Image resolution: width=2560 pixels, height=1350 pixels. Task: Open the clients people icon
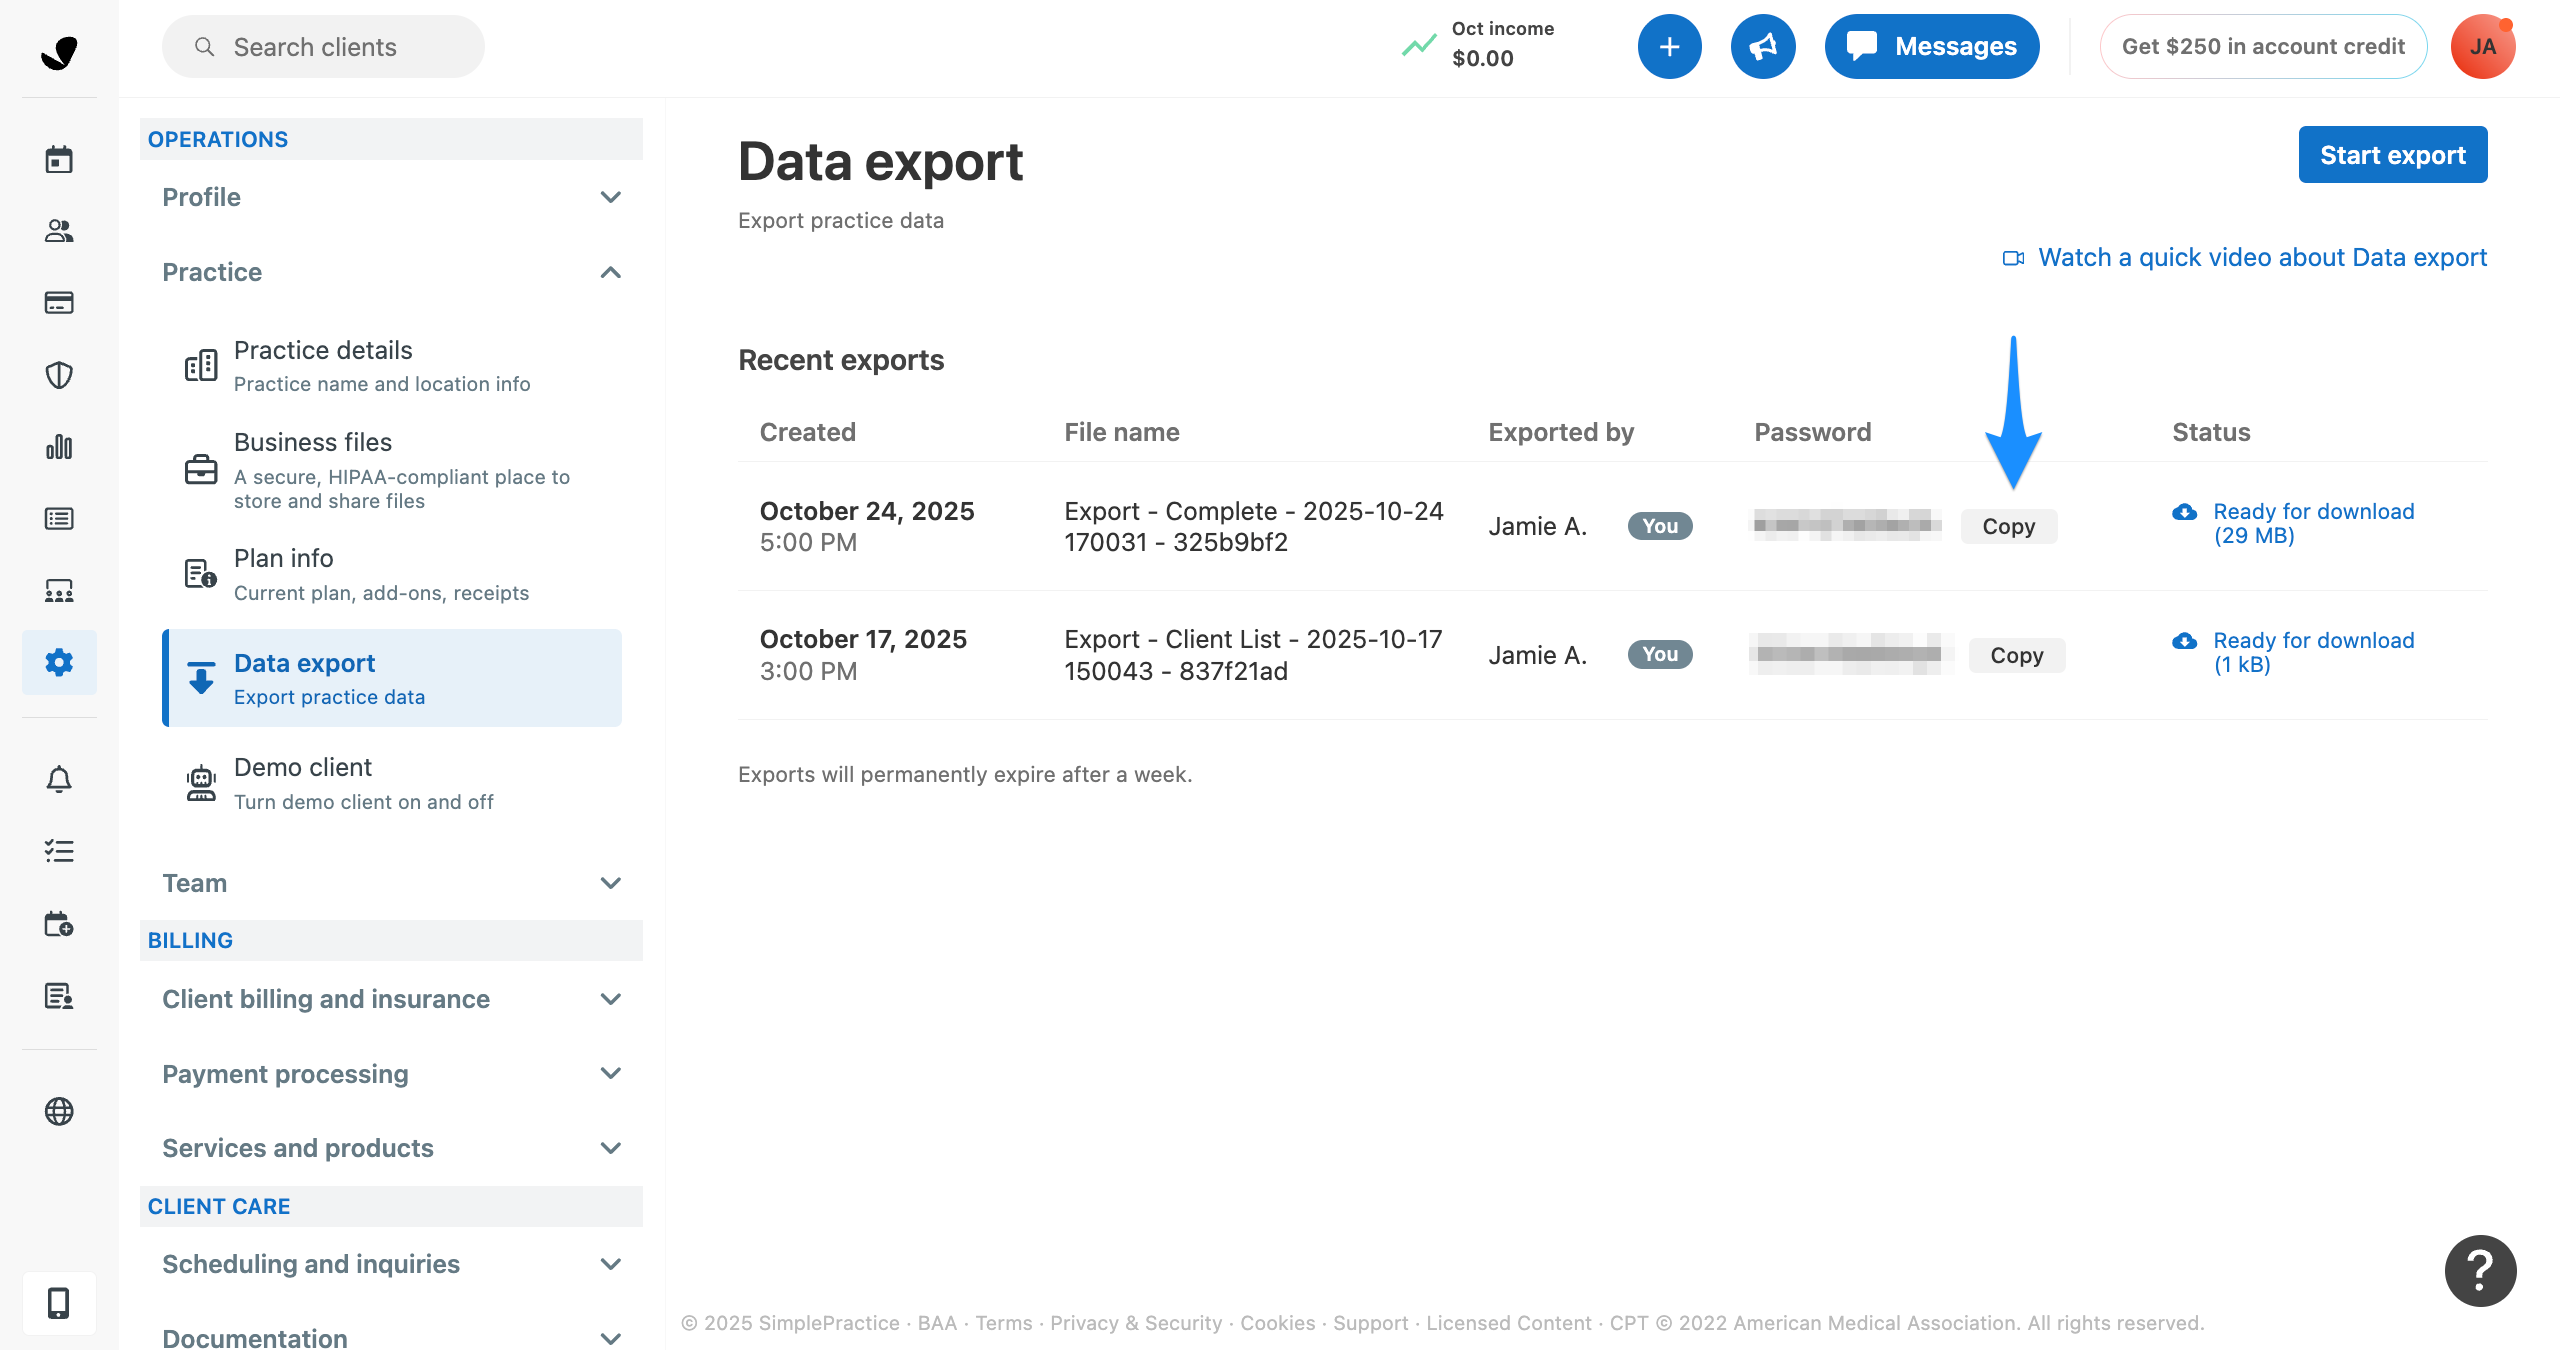59,231
